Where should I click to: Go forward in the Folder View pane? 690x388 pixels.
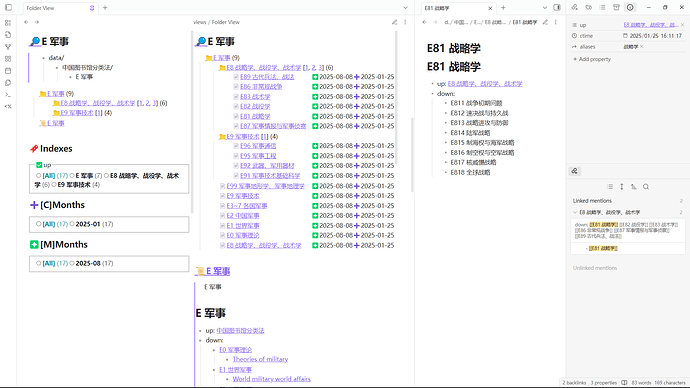click(37, 22)
